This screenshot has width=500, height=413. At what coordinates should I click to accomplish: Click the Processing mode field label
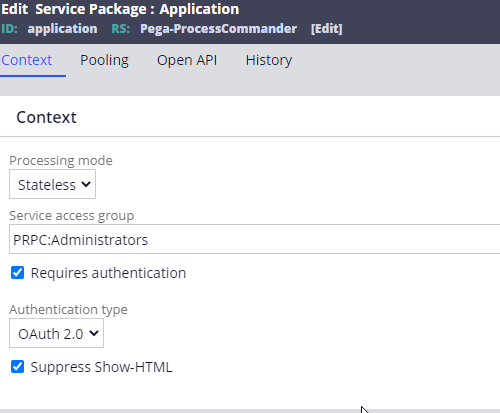tap(61, 161)
